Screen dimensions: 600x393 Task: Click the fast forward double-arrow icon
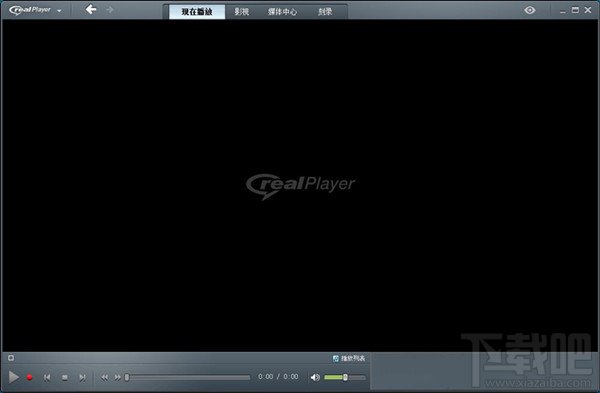(117, 377)
